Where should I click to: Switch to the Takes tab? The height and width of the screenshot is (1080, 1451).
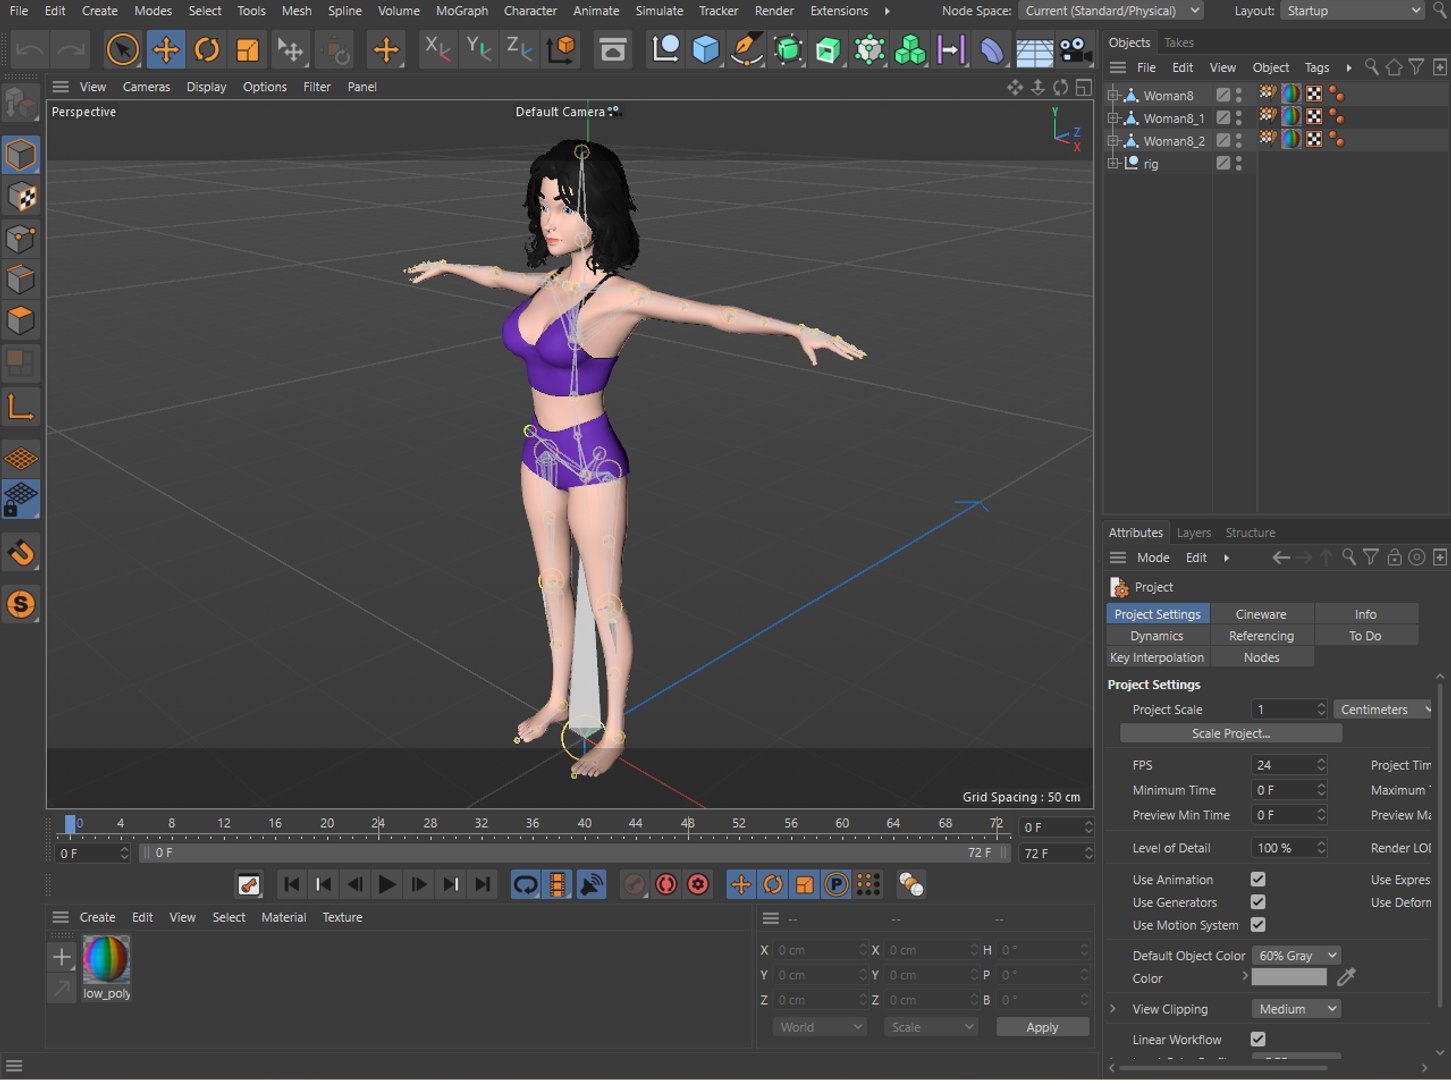pos(1178,43)
